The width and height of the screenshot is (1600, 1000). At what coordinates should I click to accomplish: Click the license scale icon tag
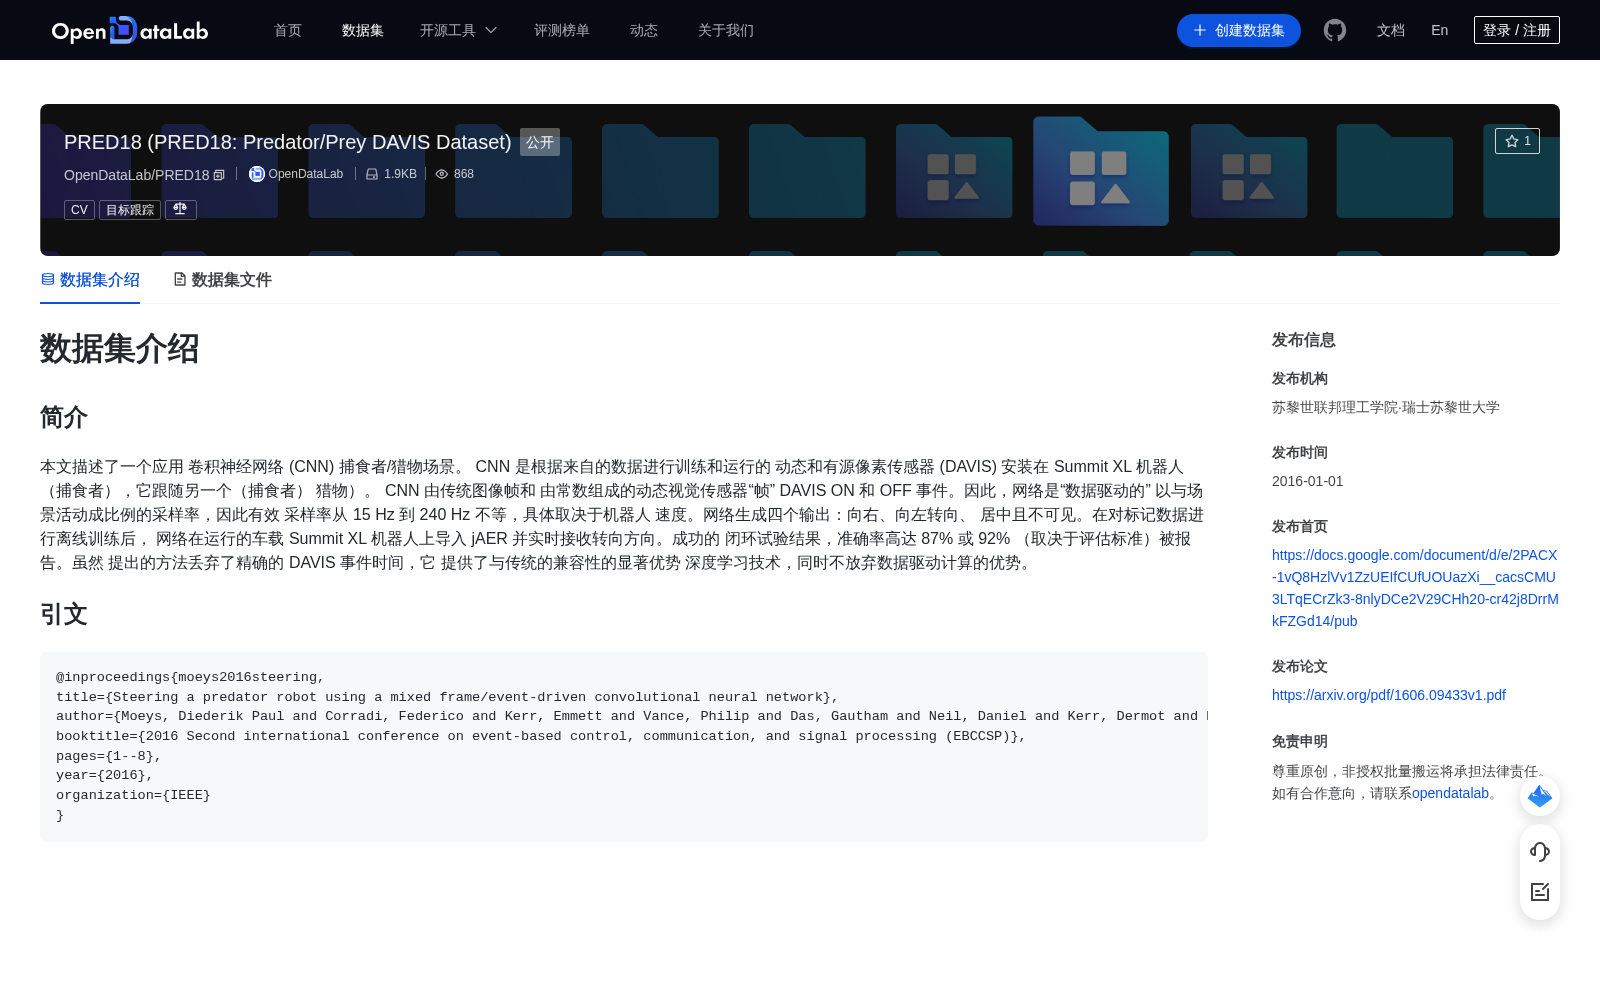pos(181,209)
